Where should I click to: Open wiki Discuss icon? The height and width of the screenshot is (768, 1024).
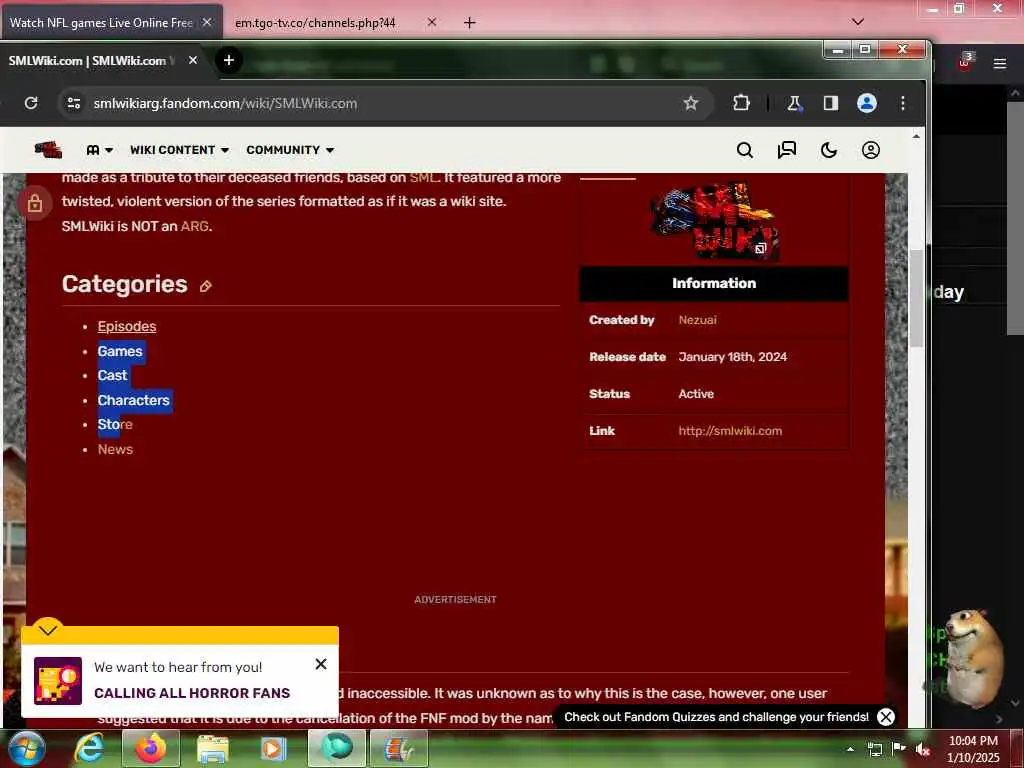(786, 150)
